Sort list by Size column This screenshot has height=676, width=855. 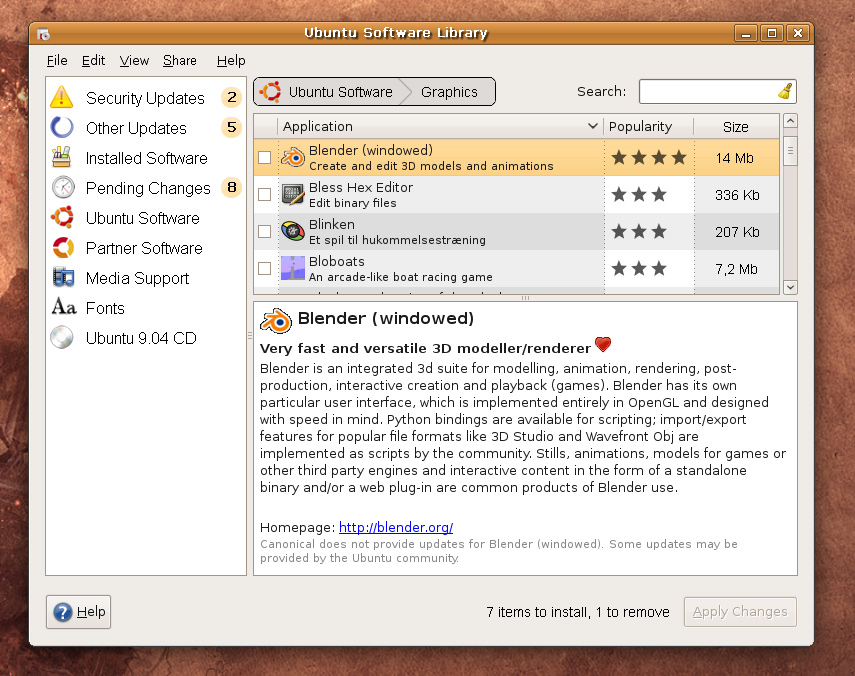736,126
